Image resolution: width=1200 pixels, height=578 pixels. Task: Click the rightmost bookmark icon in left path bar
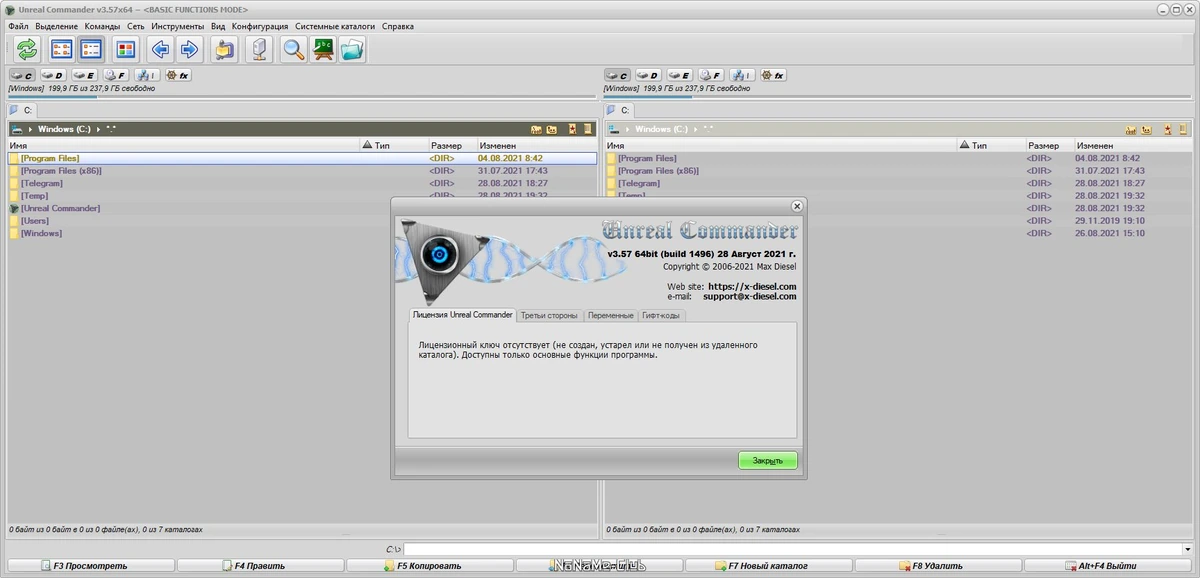(587, 129)
